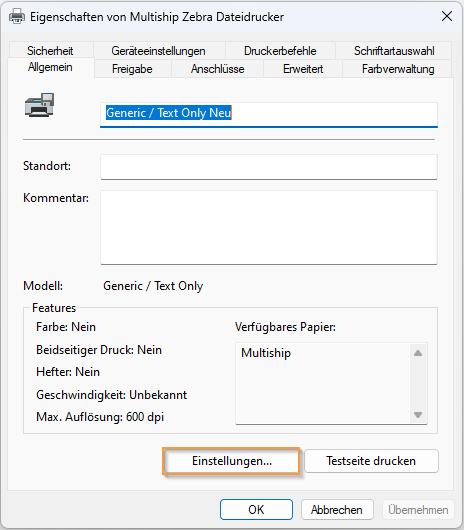Open the Sicherheit tab
This screenshot has height=530, width=464.
[50, 51]
